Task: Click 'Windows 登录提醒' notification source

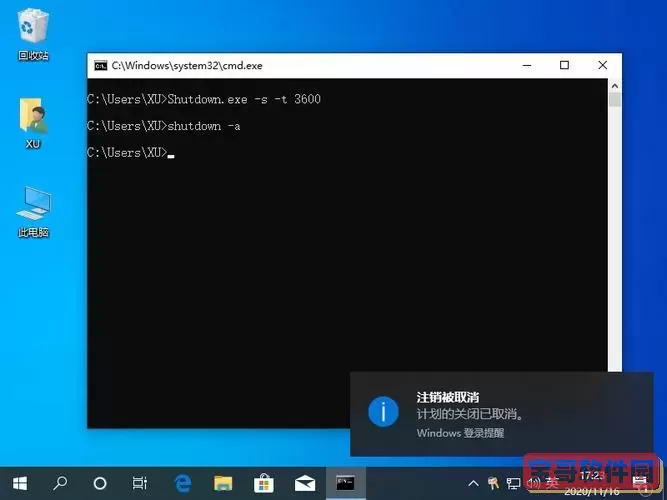Action: [x=460, y=433]
